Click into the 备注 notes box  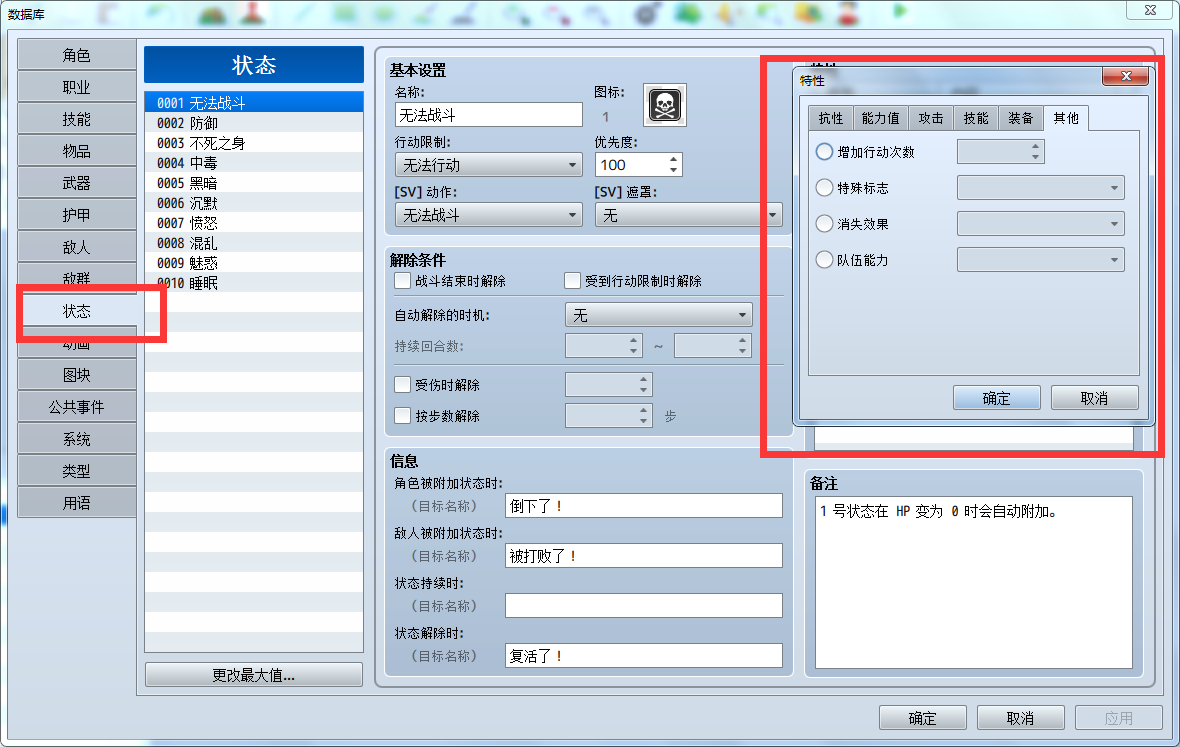974,582
